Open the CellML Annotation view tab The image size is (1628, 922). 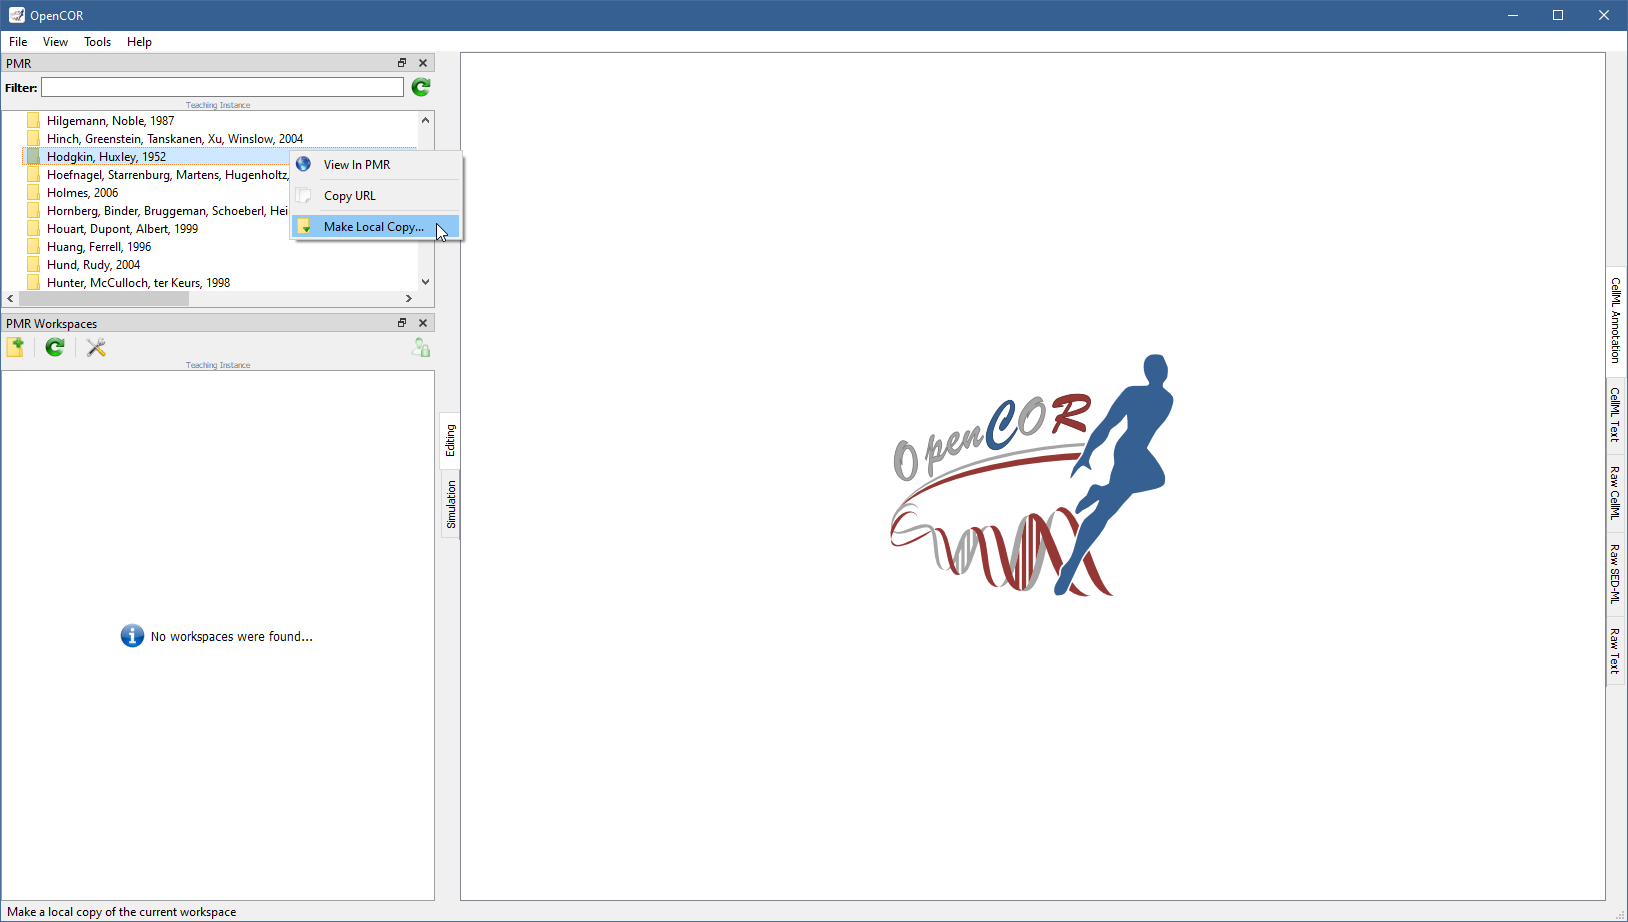tap(1614, 320)
